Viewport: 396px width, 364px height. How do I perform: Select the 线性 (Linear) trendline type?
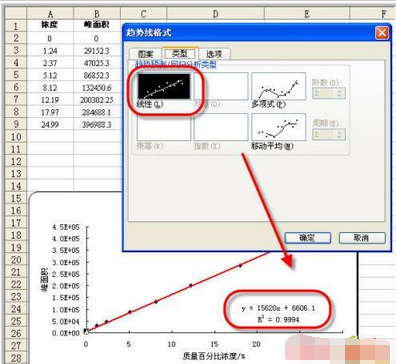coord(164,86)
